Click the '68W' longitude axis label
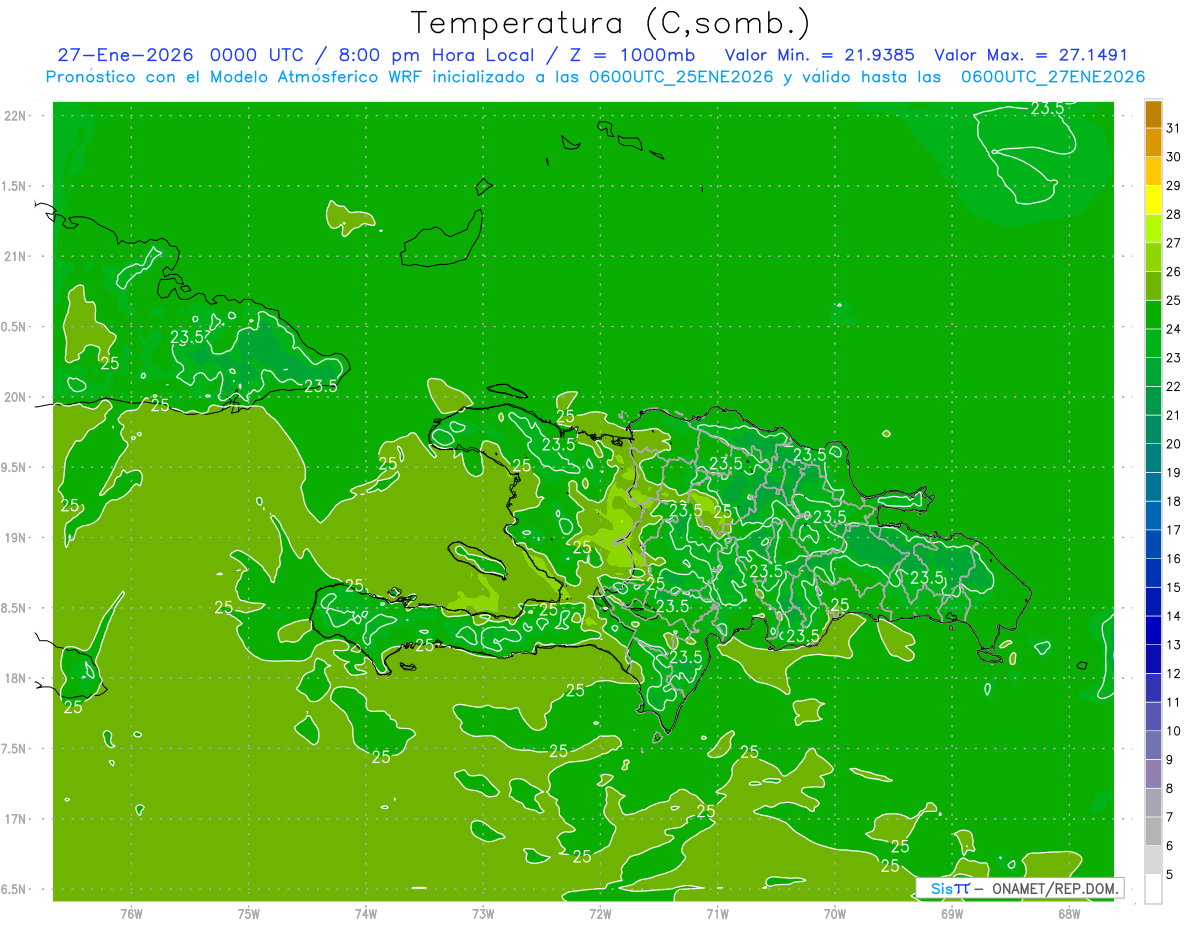 (1069, 913)
